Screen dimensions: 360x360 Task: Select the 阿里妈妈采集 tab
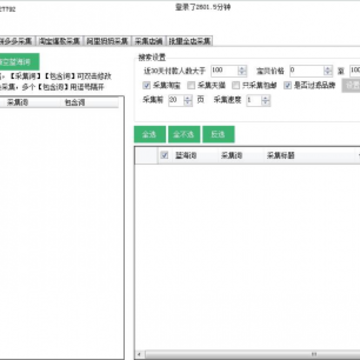pyautogui.click(x=107, y=41)
